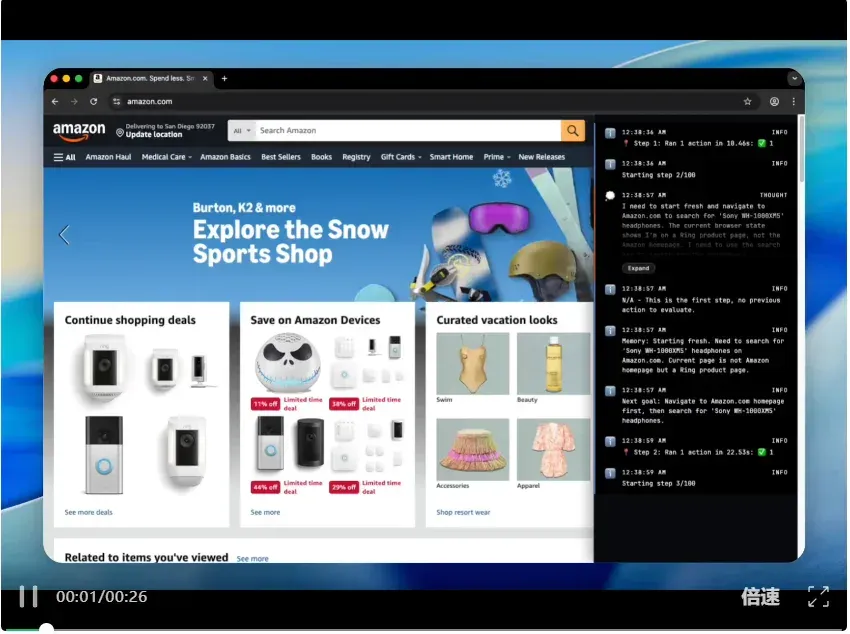Reload the Amazon page
The height and width of the screenshot is (634, 850).
pyautogui.click(x=94, y=101)
